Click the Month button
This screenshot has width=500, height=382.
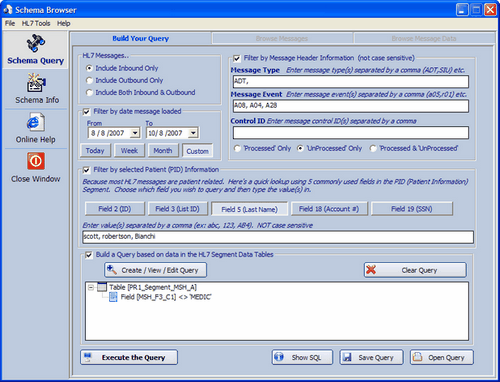point(163,151)
